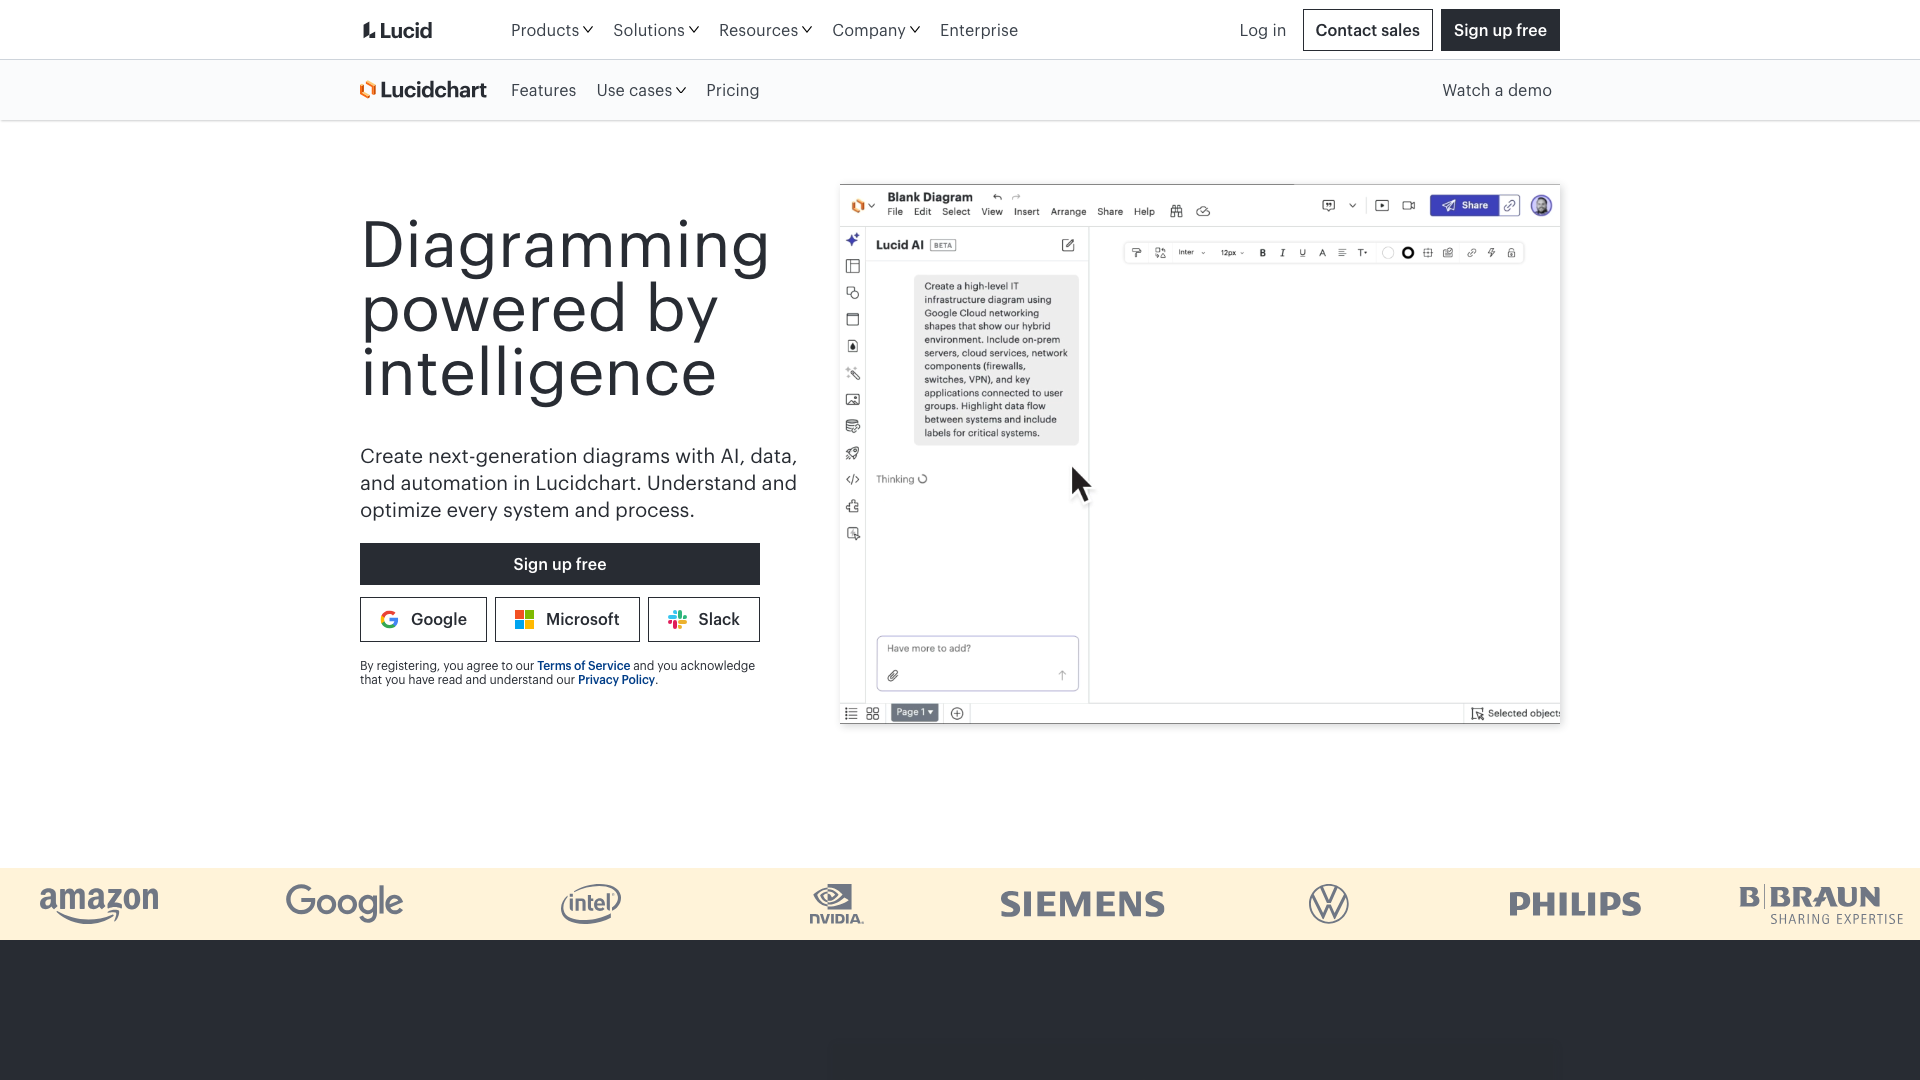Open the Terms of Service link
The width and height of the screenshot is (1920, 1080).
(x=583, y=666)
